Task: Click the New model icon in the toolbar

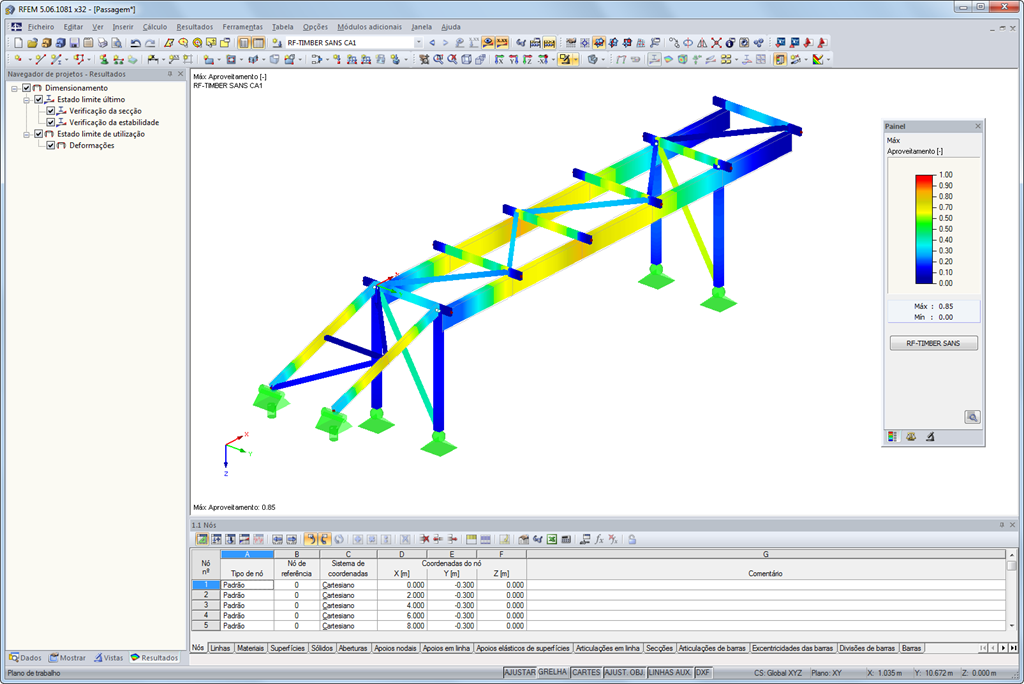Action: pos(18,43)
